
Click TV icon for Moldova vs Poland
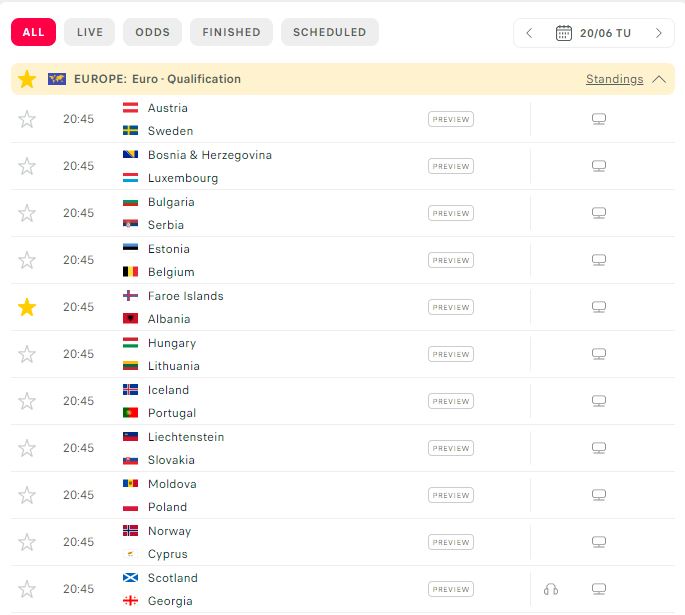click(x=599, y=495)
